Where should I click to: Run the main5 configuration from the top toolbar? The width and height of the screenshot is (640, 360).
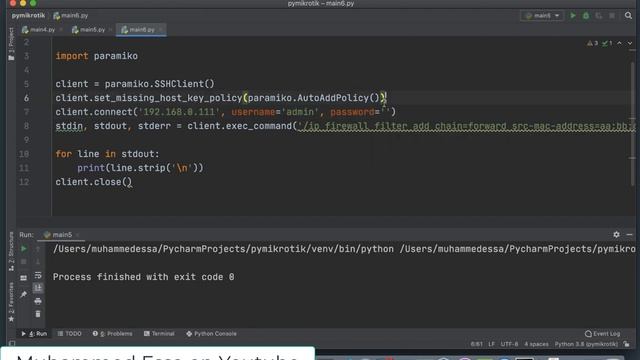click(573, 16)
